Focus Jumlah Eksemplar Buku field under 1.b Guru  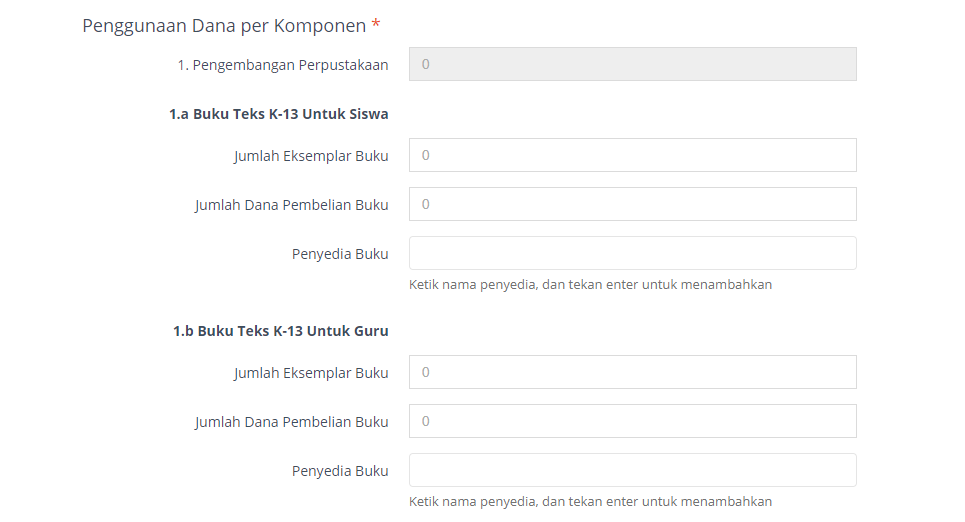(633, 372)
